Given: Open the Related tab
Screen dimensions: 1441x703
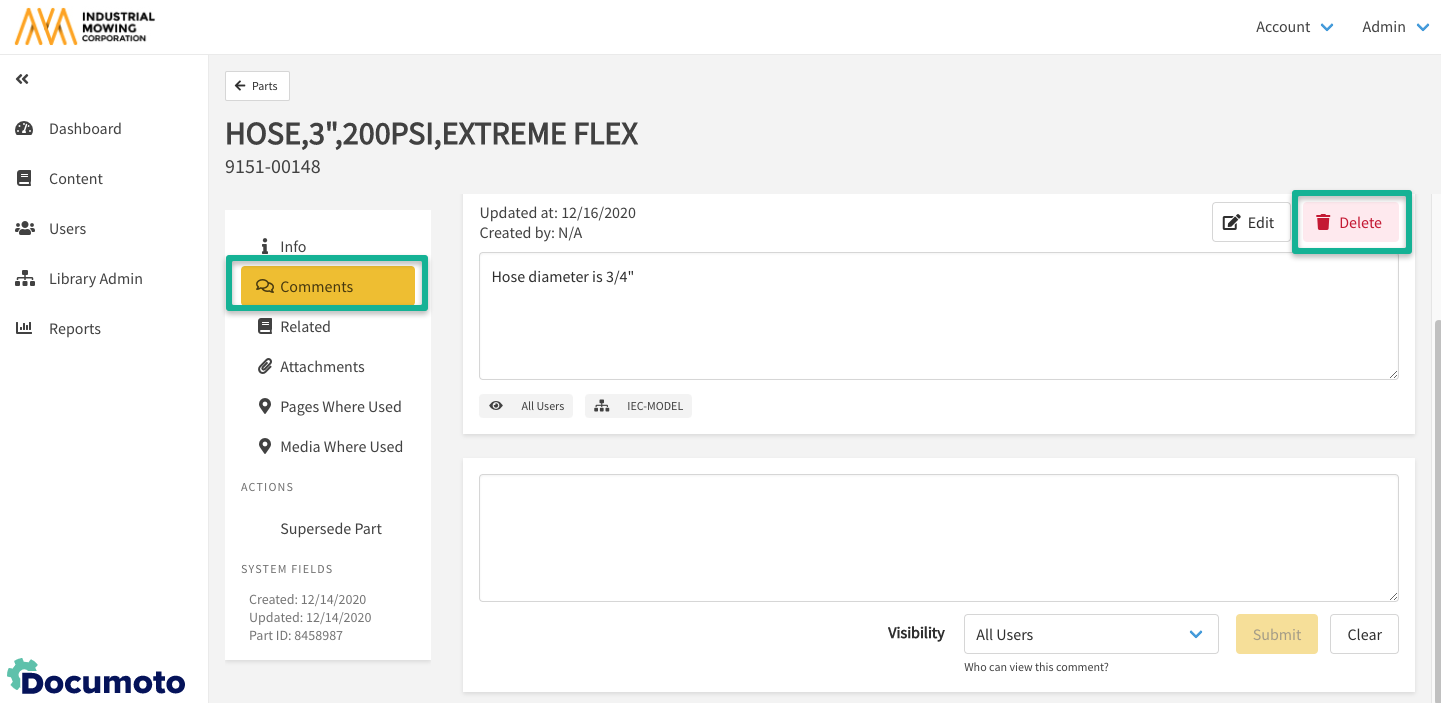Looking at the screenshot, I should click(304, 327).
